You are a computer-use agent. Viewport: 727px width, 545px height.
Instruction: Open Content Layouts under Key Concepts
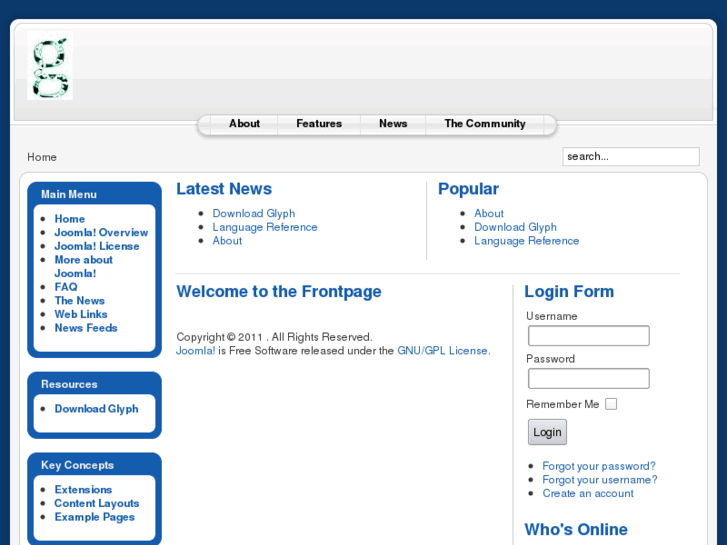[x=96, y=503]
